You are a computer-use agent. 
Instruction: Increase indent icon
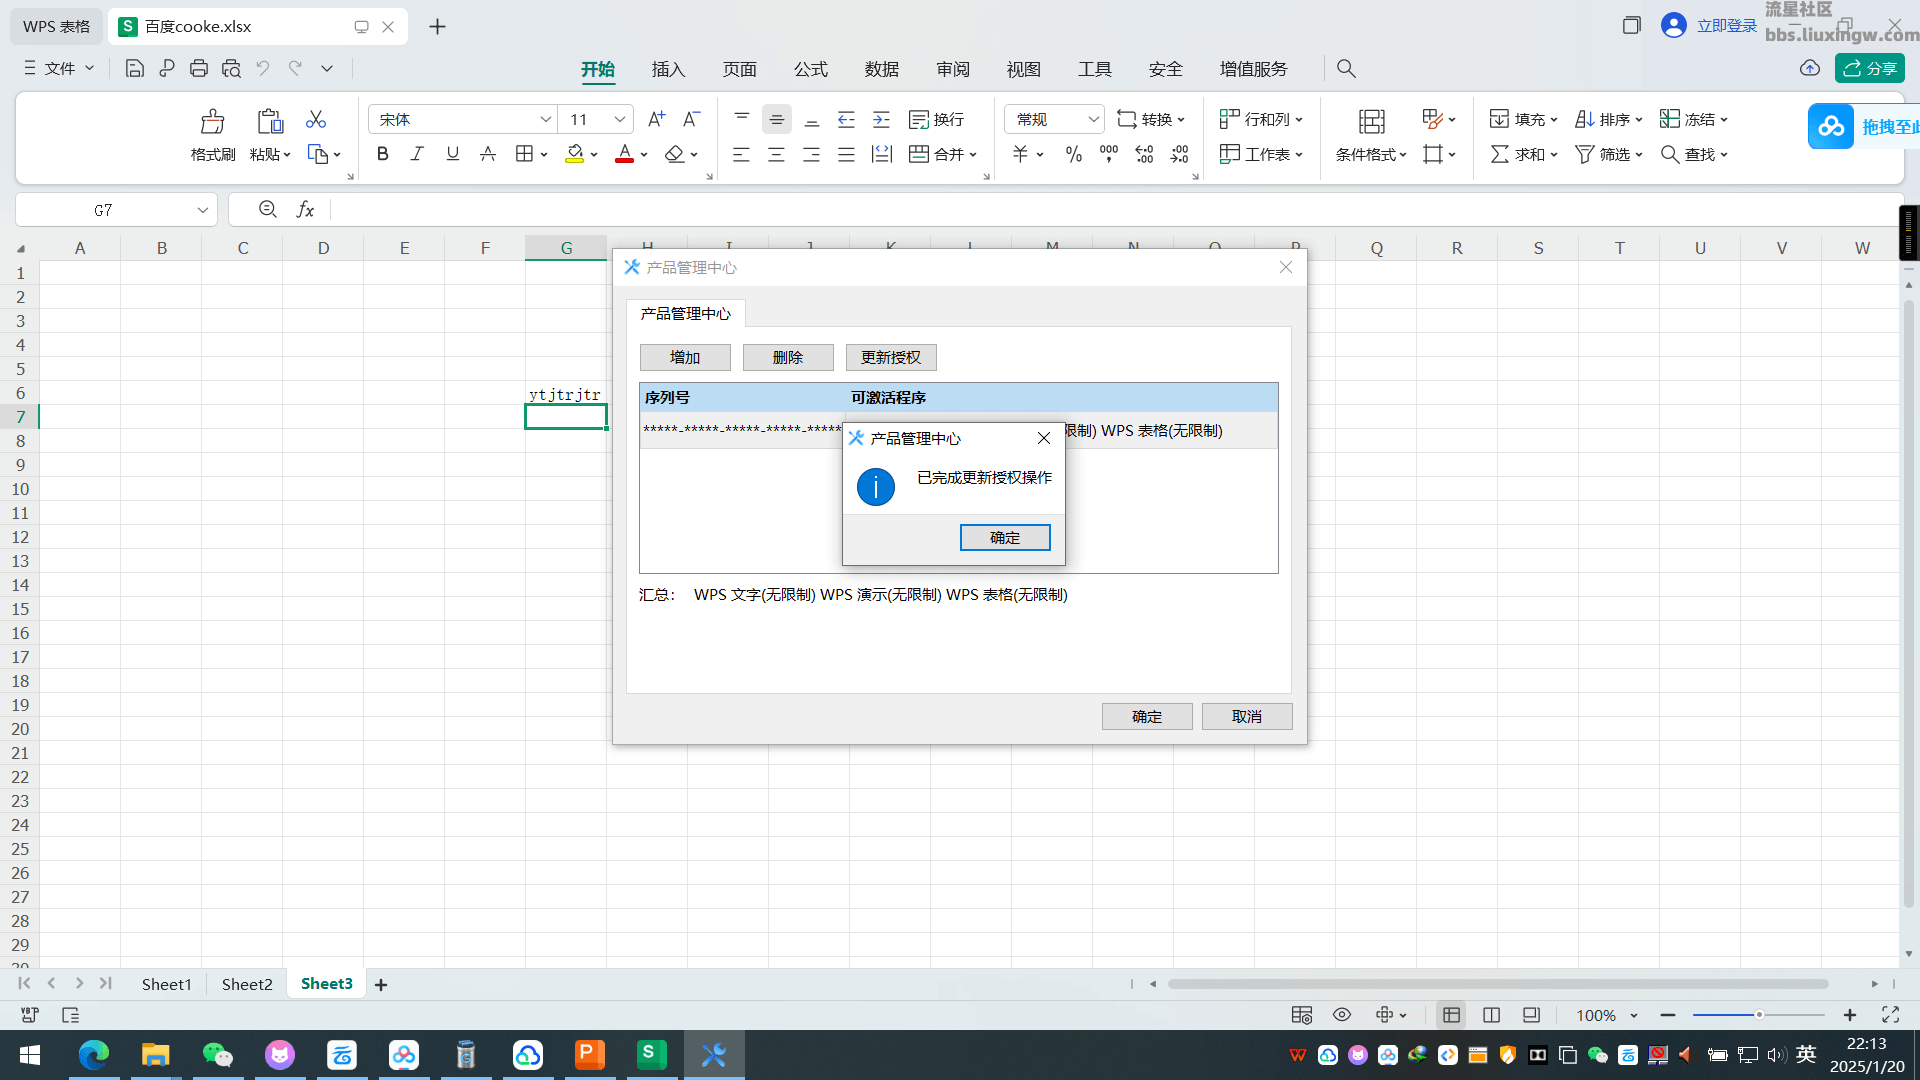click(x=881, y=119)
